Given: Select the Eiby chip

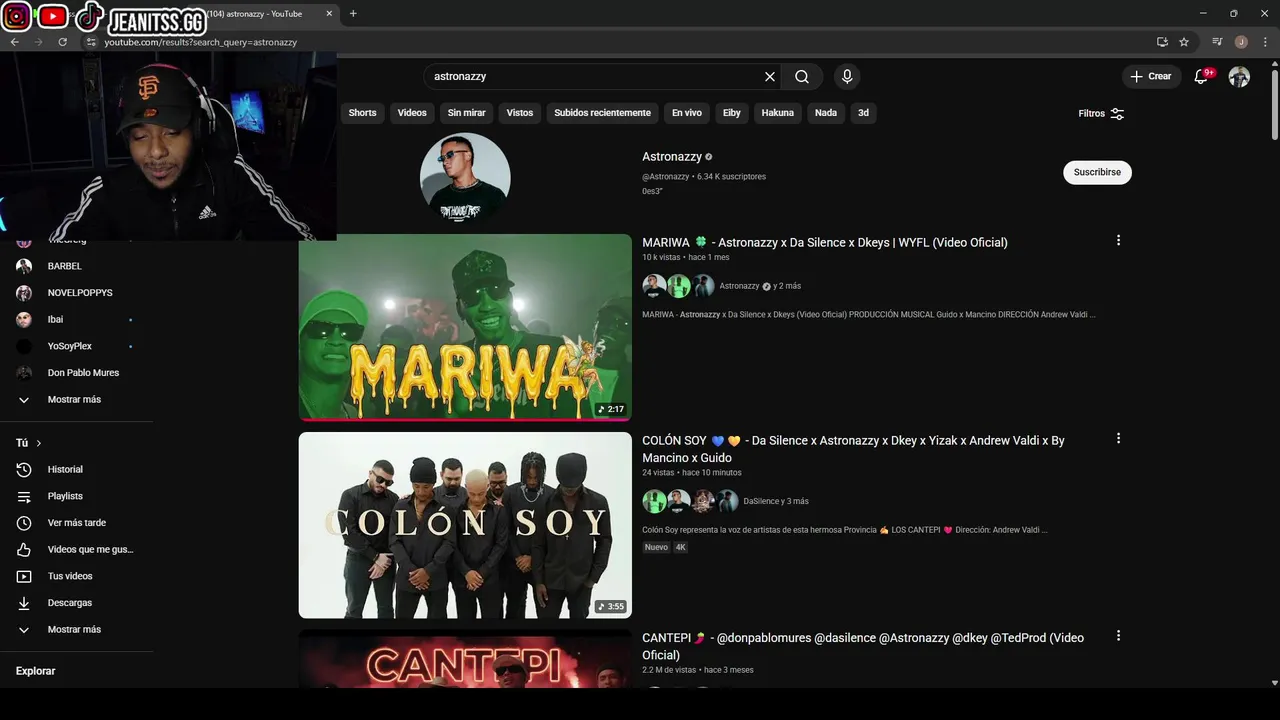Looking at the screenshot, I should tap(732, 113).
